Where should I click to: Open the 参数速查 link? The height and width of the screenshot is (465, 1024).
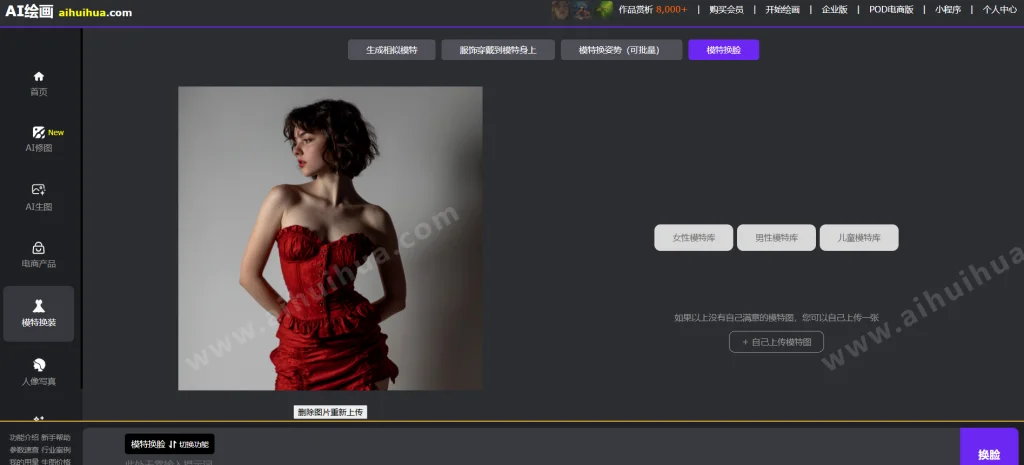24,450
